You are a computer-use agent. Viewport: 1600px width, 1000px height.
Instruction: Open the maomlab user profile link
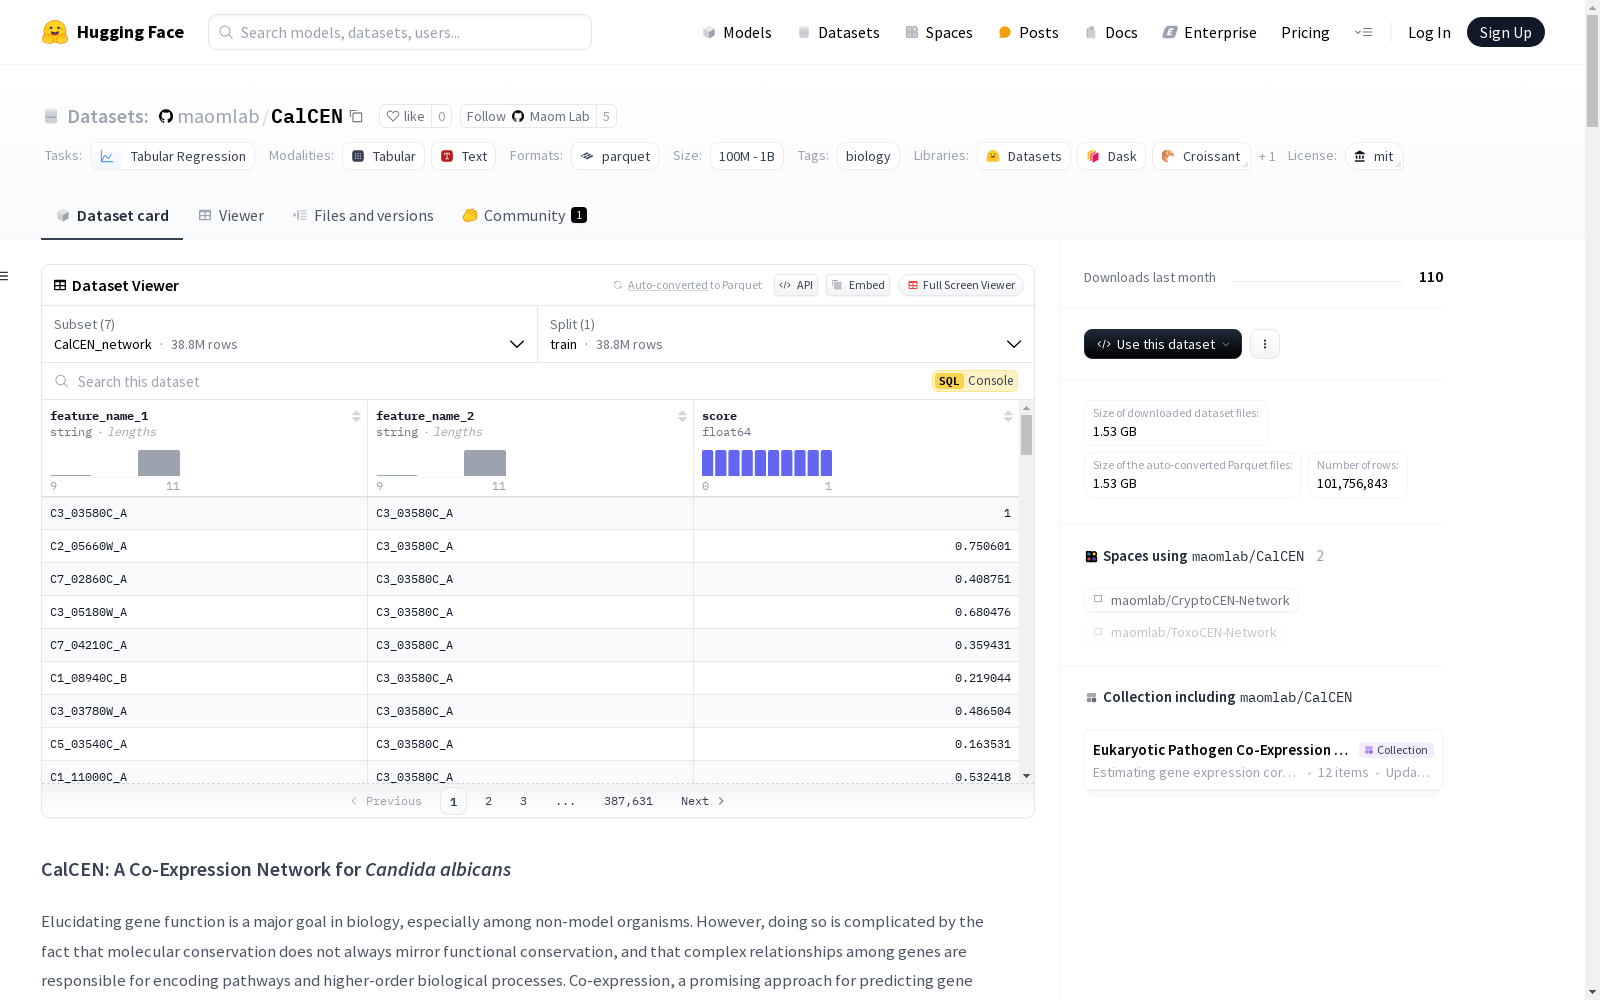218,116
